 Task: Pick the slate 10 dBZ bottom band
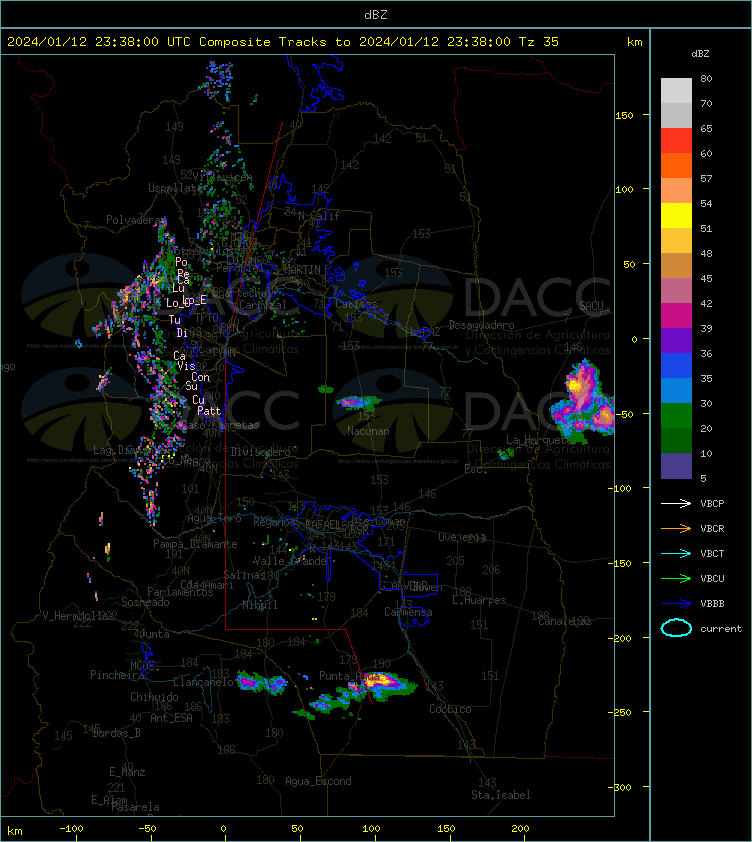[676, 466]
